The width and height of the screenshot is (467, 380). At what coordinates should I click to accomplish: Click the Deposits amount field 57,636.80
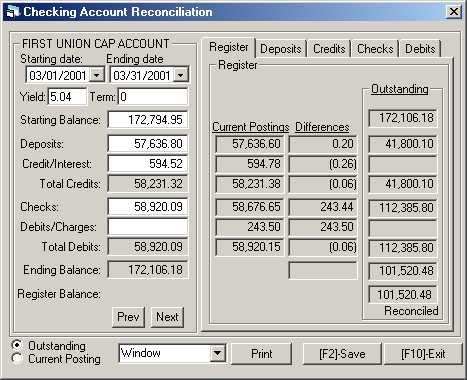(x=148, y=144)
